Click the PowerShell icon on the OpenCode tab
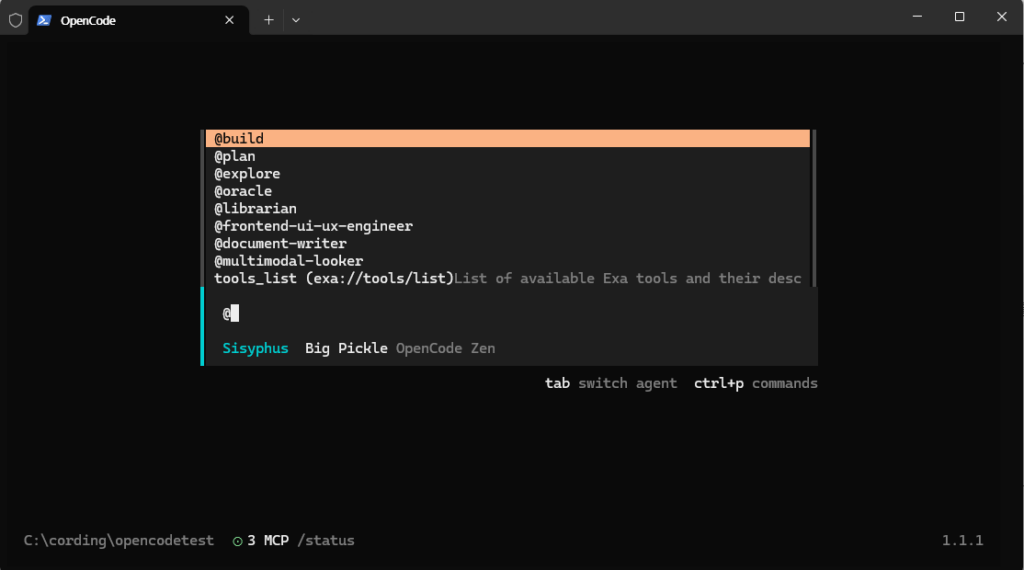Screen dimensions: 1024x570 [x=45, y=20]
